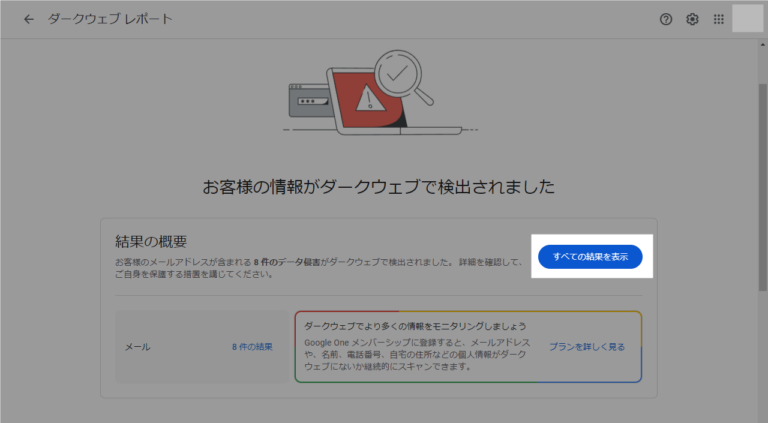Select the メール results card

tap(202, 347)
